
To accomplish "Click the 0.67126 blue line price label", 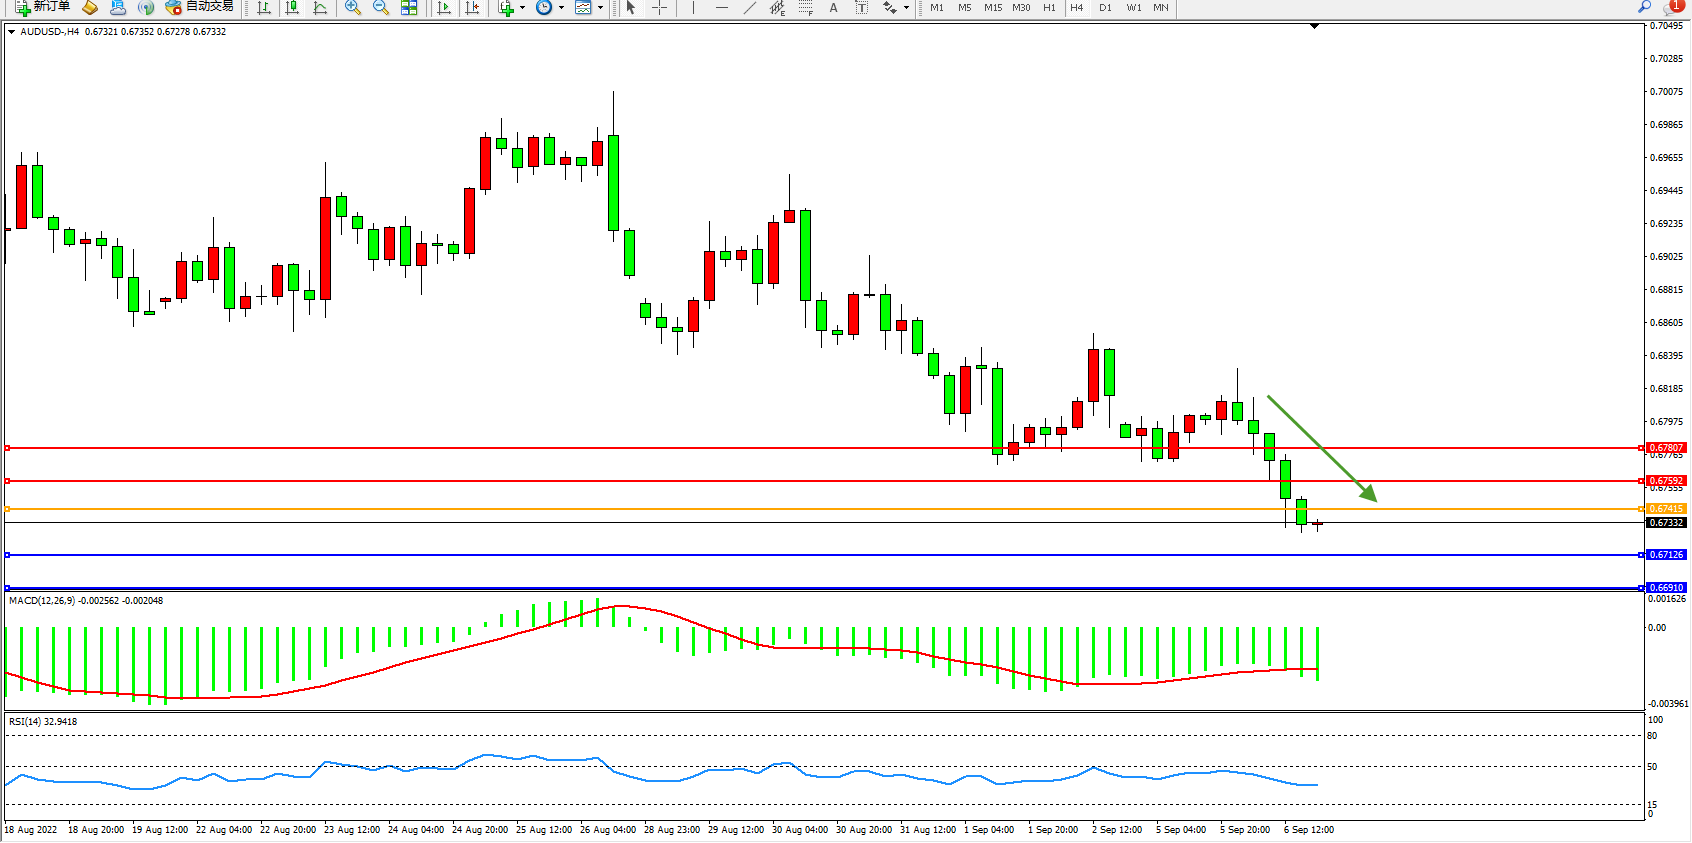I will 1666,555.
